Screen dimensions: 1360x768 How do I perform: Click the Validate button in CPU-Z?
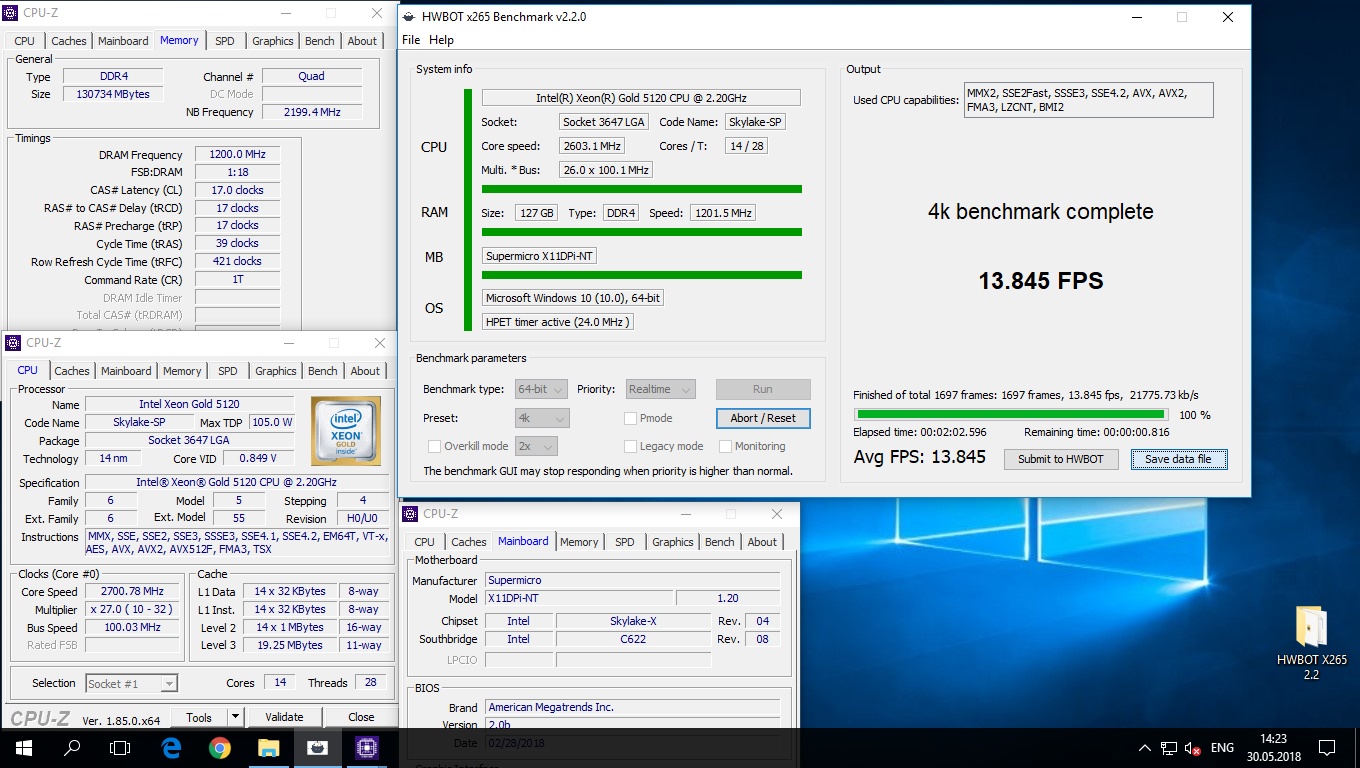[x=284, y=717]
